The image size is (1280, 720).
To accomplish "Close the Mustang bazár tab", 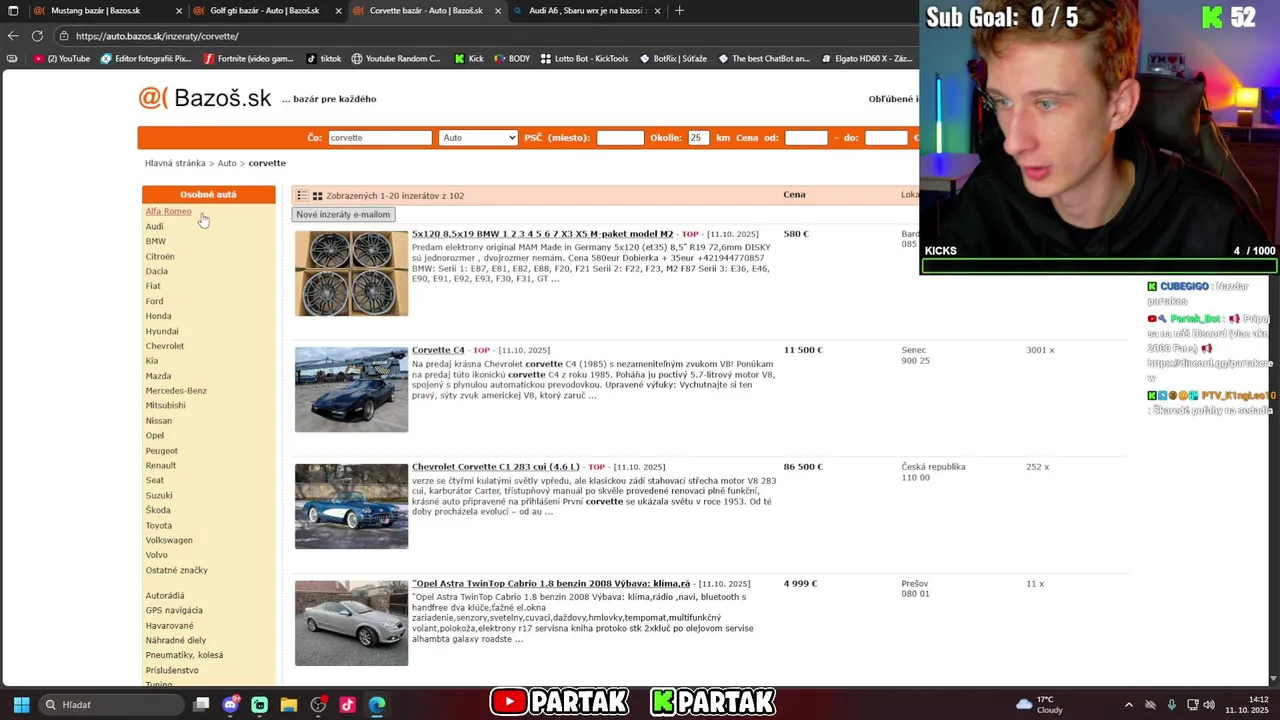I will (x=179, y=11).
